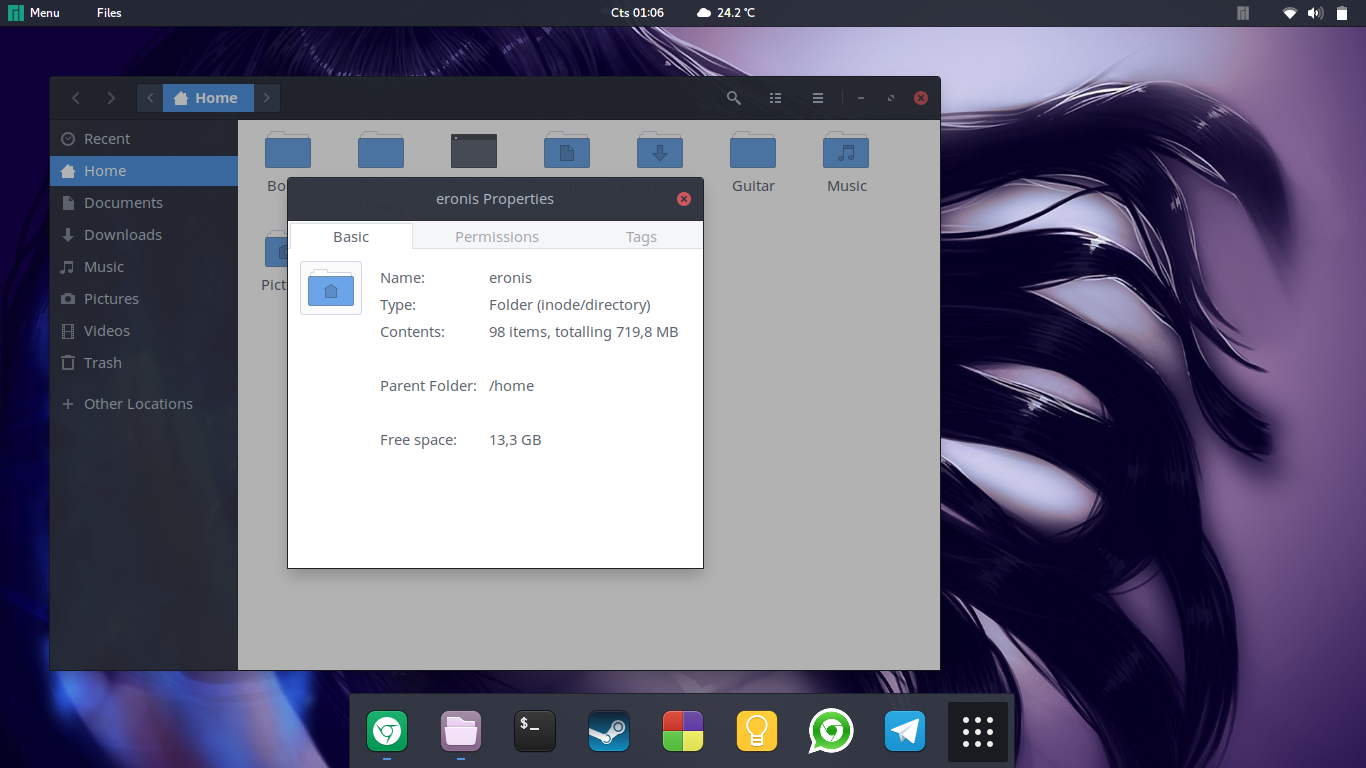The width and height of the screenshot is (1366, 768).
Task: Click "98 items, totalling 719,8 MB" text
Action: (x=584, y=332)
